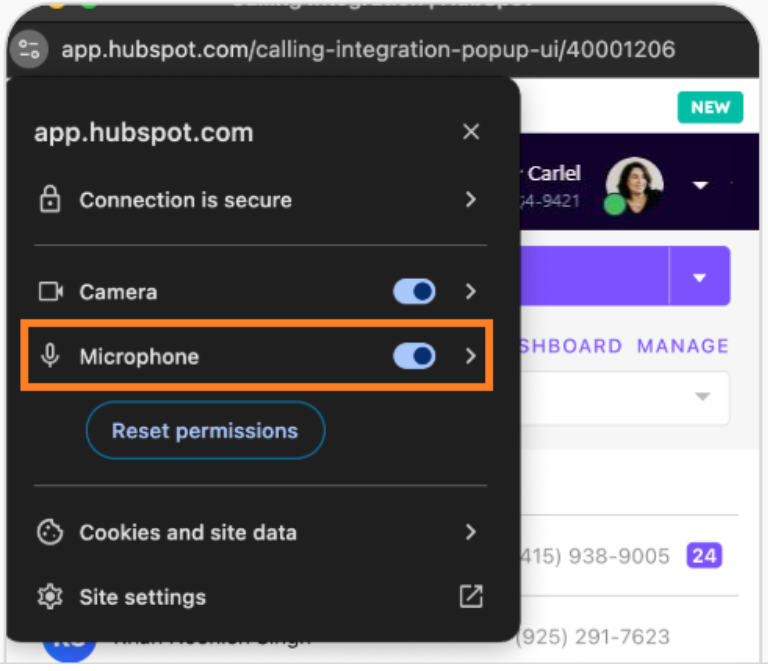Click the Connection is secure label
Viewport: 768px width, 671px height.
[186, 200]
